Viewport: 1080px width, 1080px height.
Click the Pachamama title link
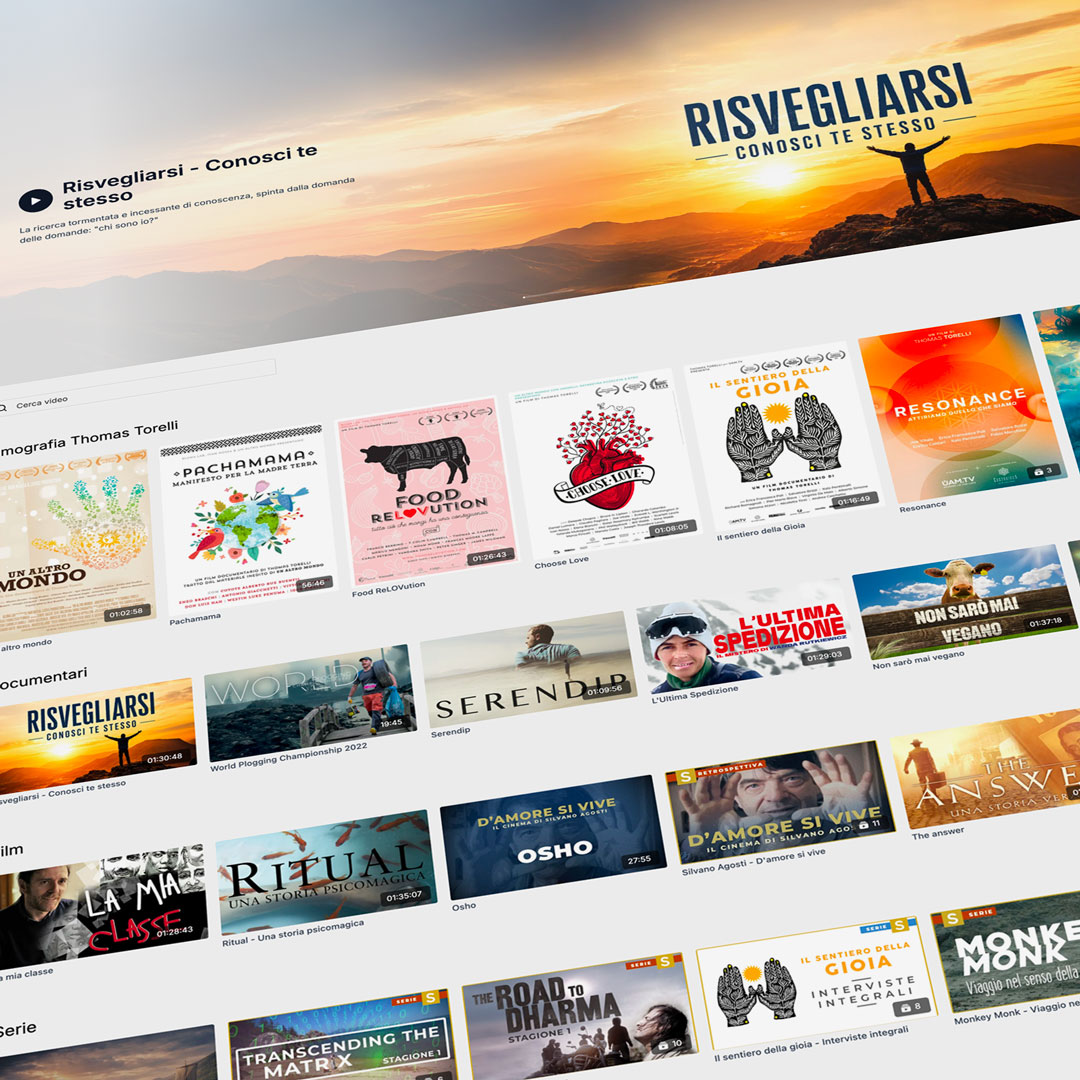pyautogui.click(x=195, y=619)
